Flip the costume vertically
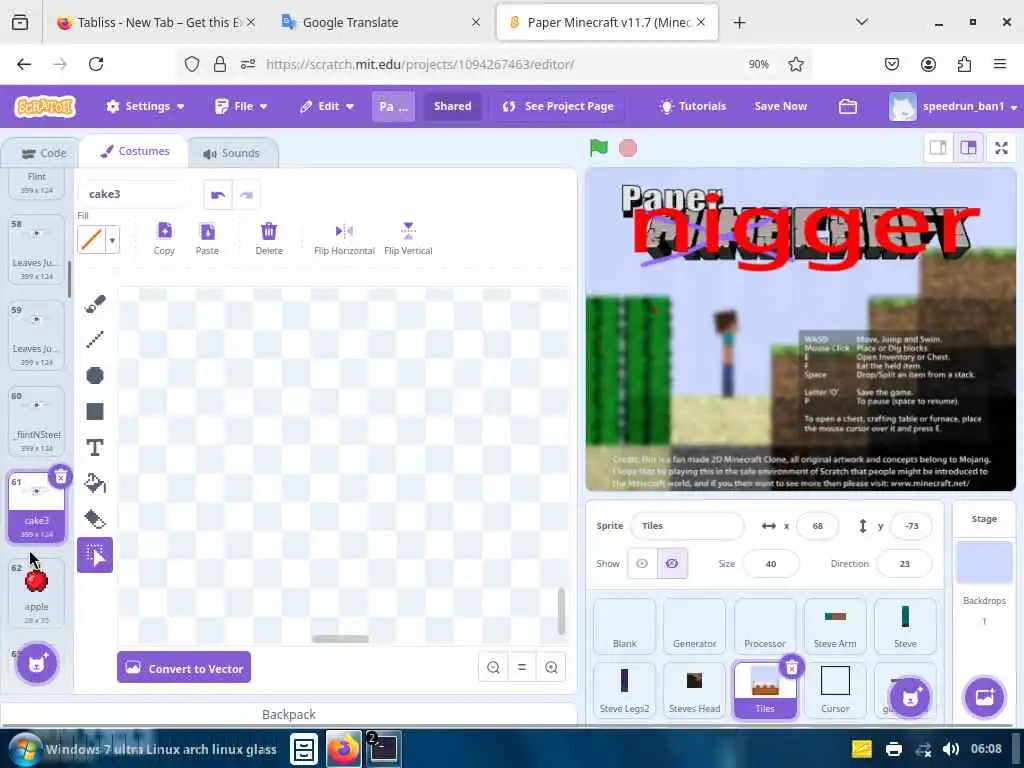The height and width of the screenshot is (768, 1024). tap(408, 239)
